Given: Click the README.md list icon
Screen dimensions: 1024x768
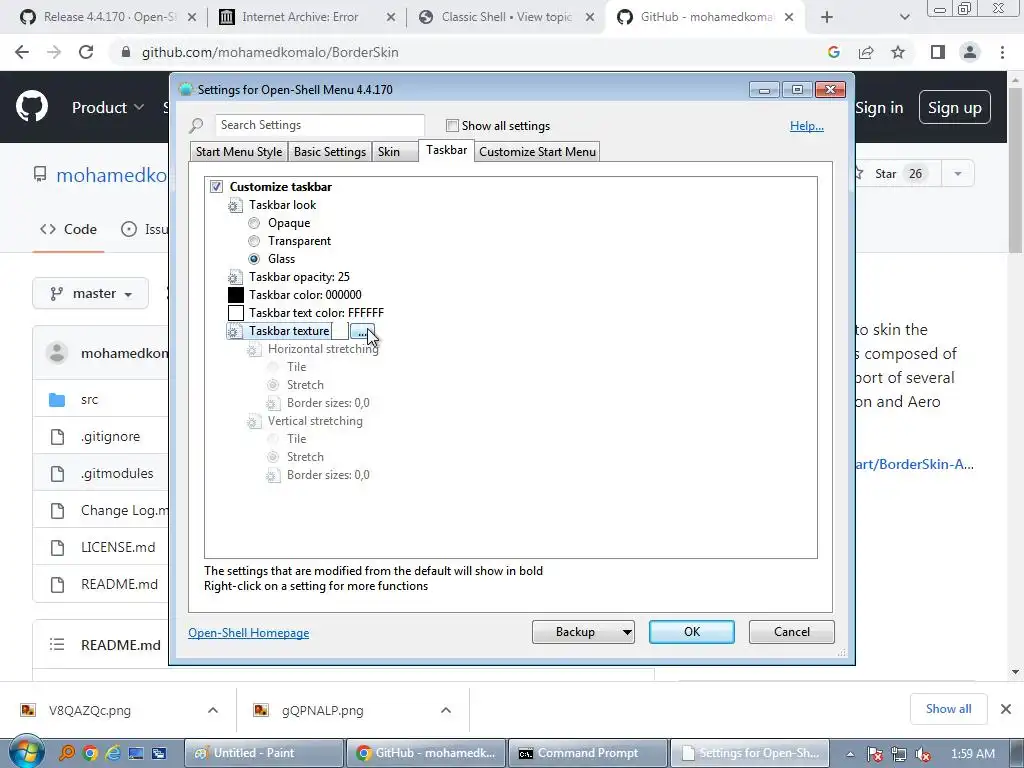Looking at the screenshot, I should 57,645.
